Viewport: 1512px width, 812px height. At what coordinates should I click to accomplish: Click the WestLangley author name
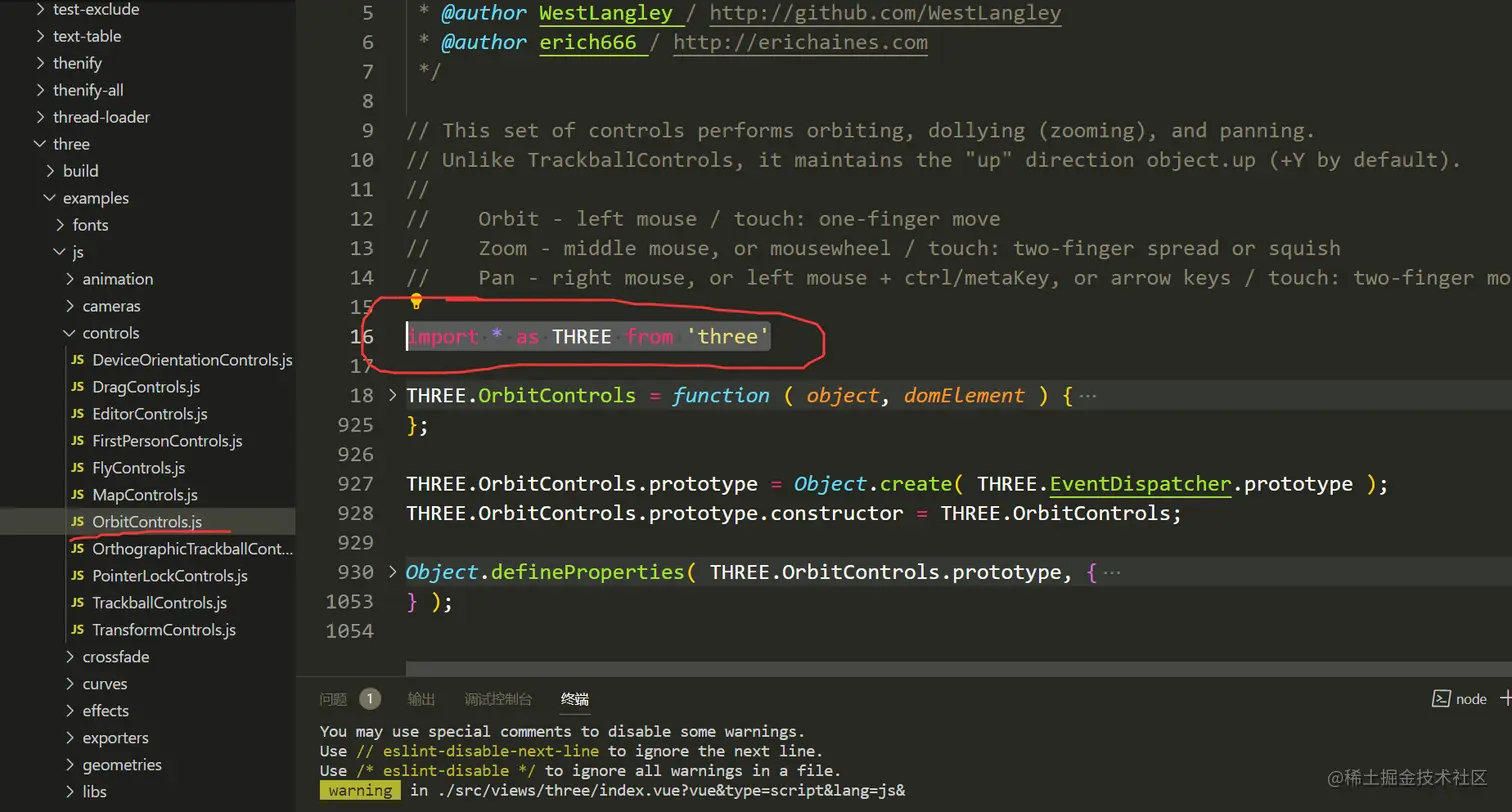pyautogui.click(x=606, y=14)
